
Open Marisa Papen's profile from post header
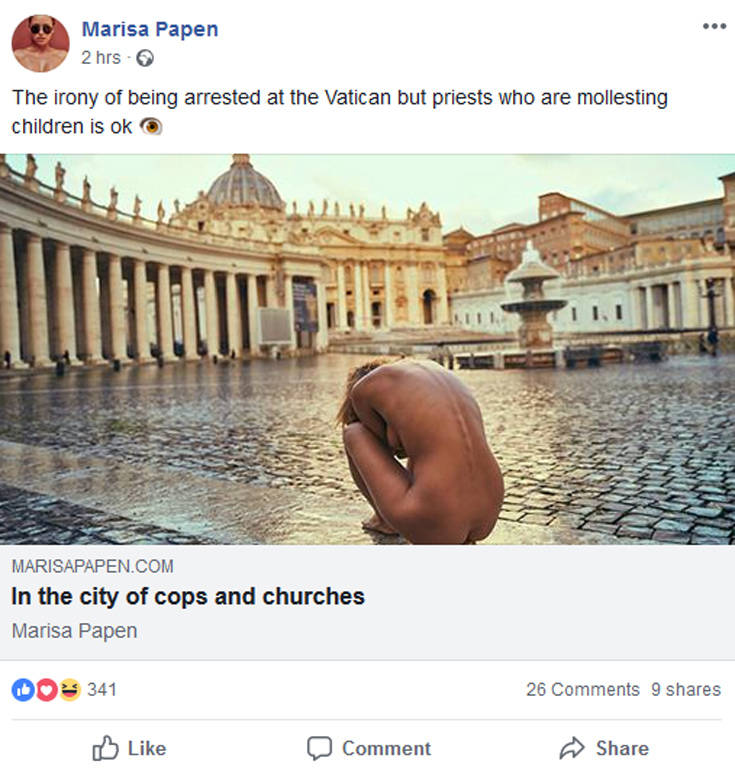point(149,29)
